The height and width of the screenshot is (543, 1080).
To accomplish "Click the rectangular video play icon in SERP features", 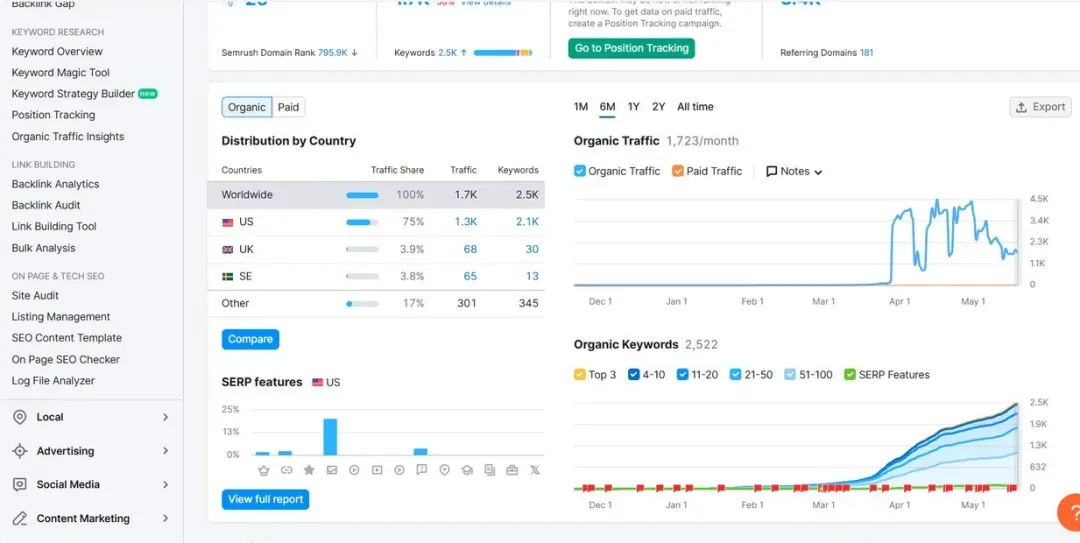I will point(377,470).
